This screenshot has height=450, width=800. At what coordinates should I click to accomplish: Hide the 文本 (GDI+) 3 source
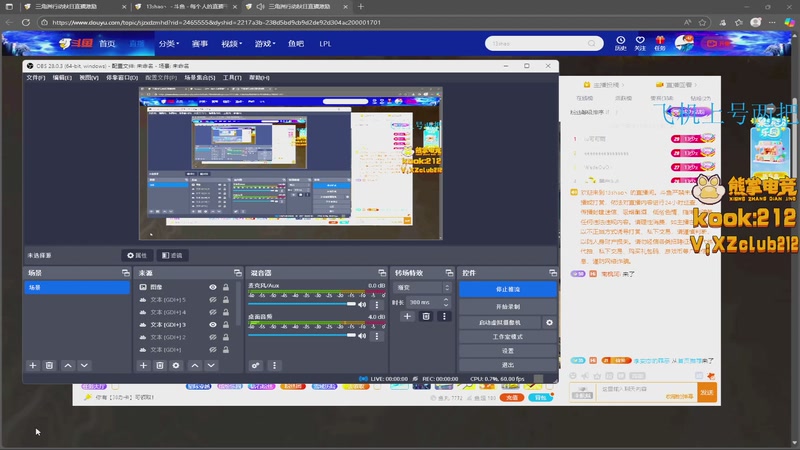tap(213, 324)
